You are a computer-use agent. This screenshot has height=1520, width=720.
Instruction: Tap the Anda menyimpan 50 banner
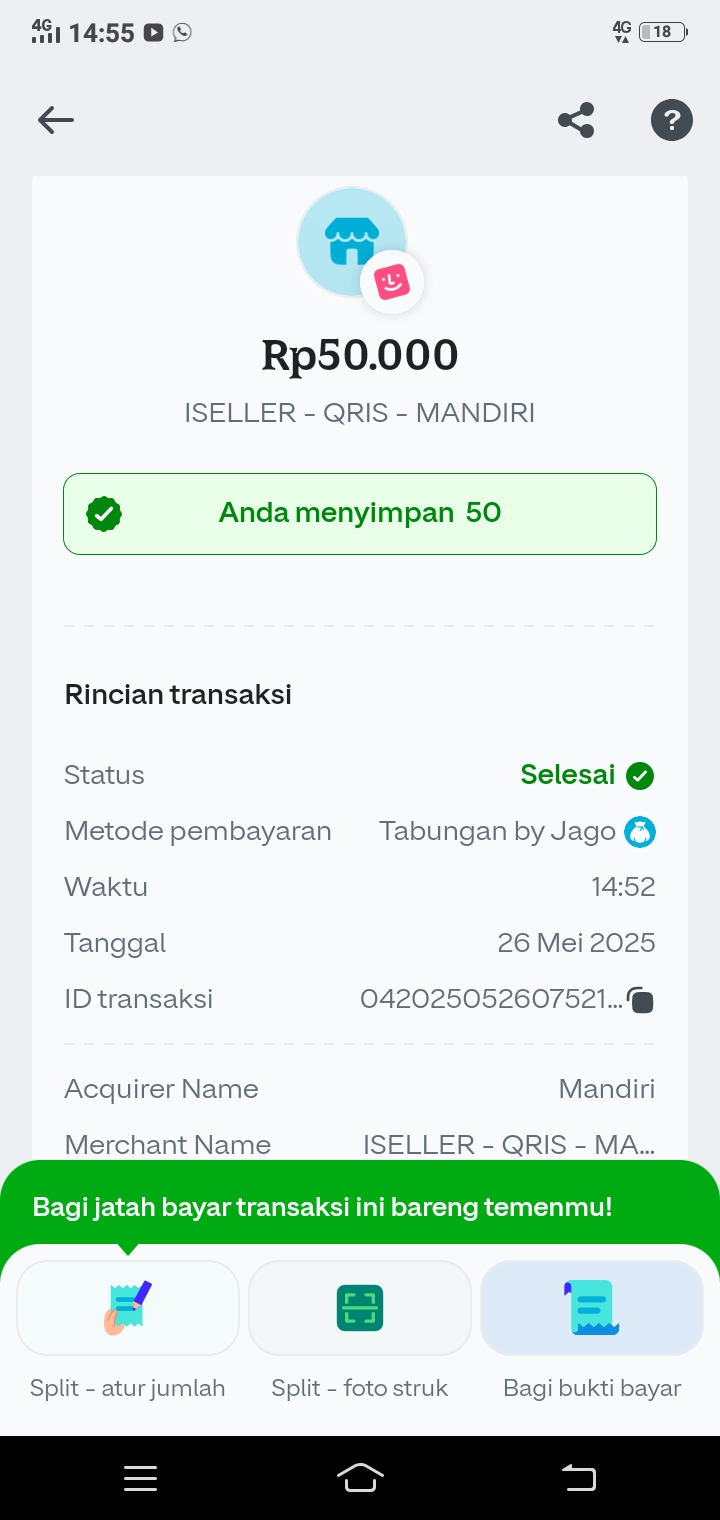(360, 514)
